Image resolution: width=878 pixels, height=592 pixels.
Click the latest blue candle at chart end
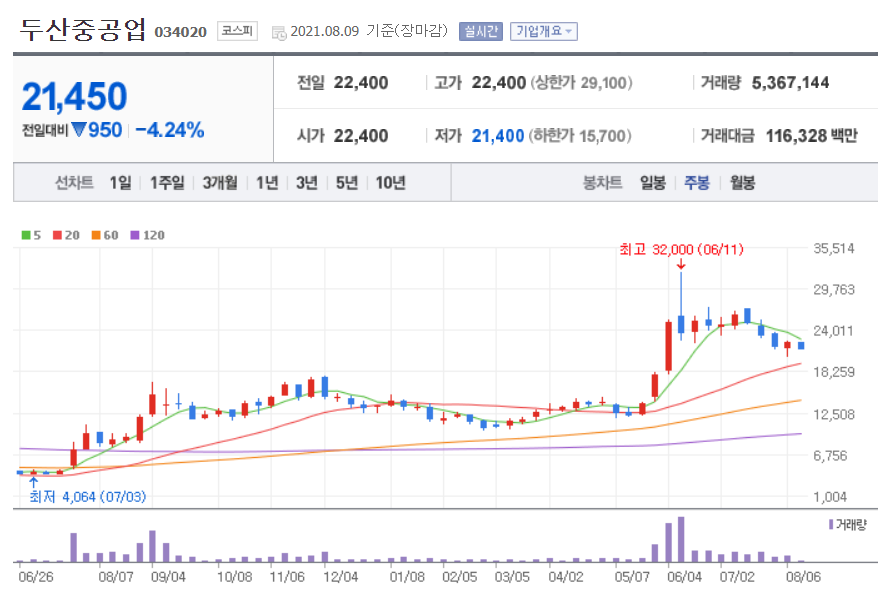[x=801, y=346]
